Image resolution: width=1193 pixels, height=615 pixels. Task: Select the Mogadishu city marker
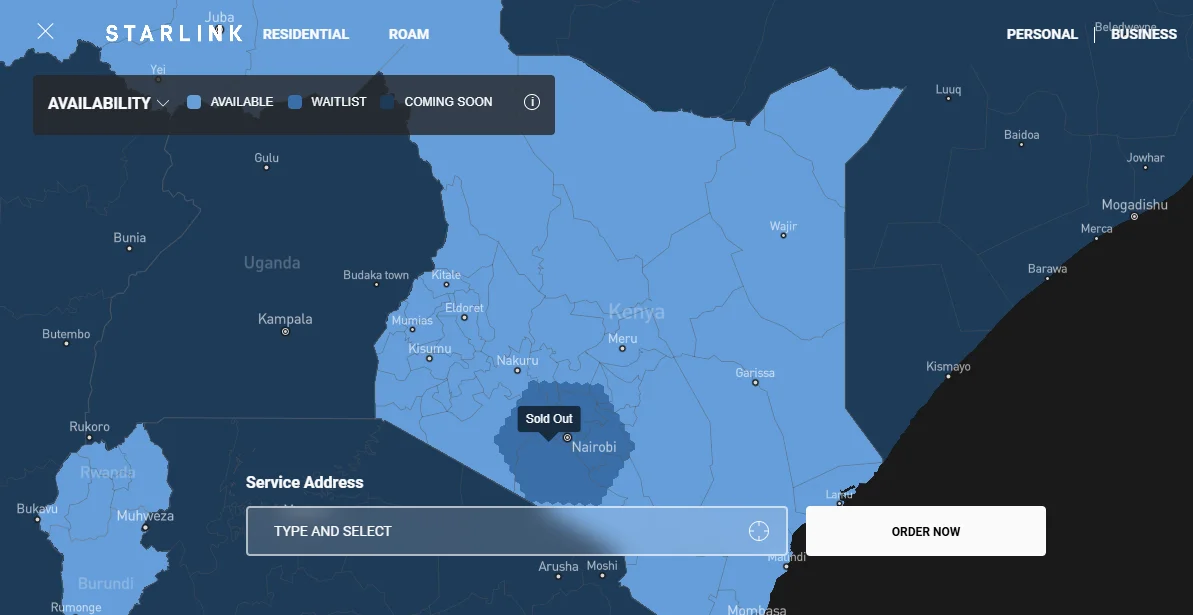(1134, 217)
